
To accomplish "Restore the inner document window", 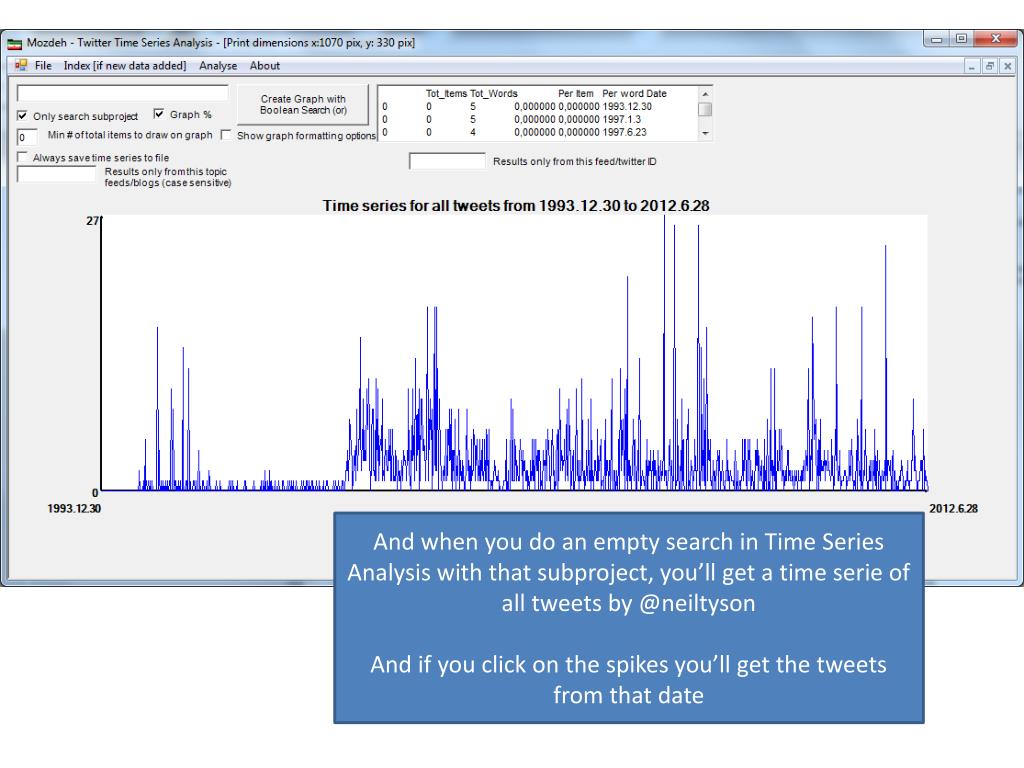I will pos(990,66).
